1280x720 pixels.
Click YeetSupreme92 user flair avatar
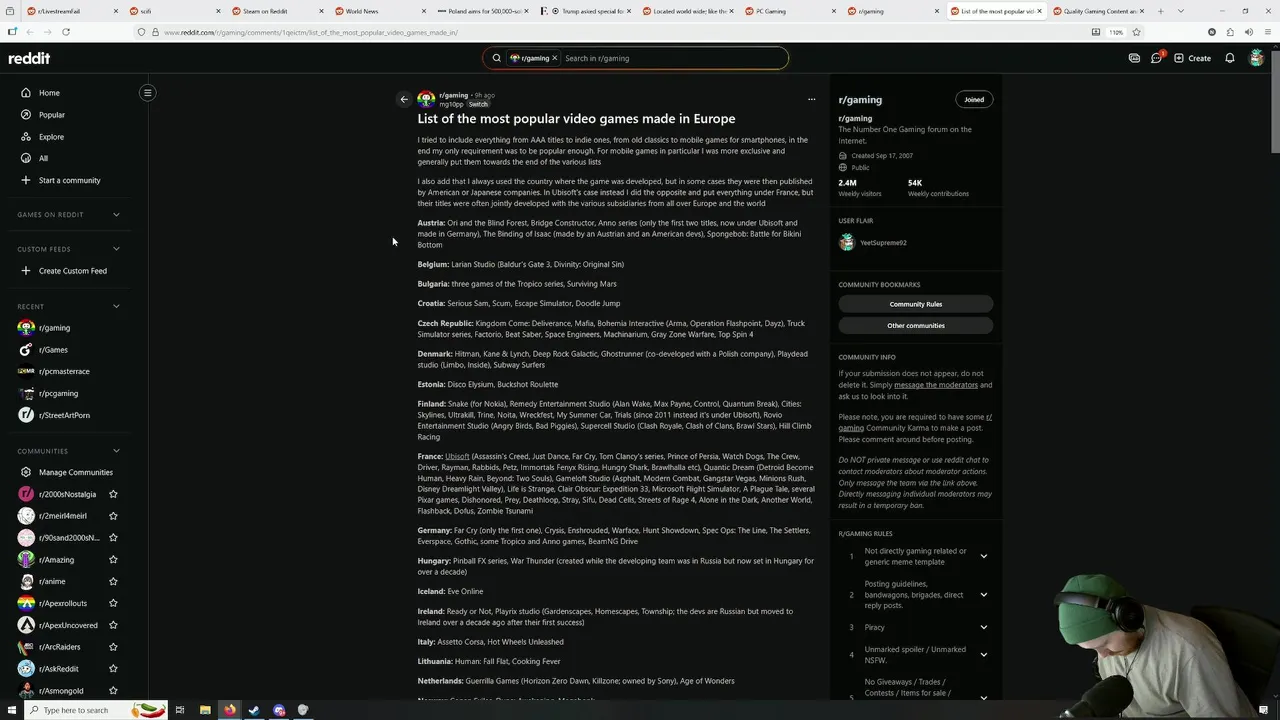tap(847, 243)
